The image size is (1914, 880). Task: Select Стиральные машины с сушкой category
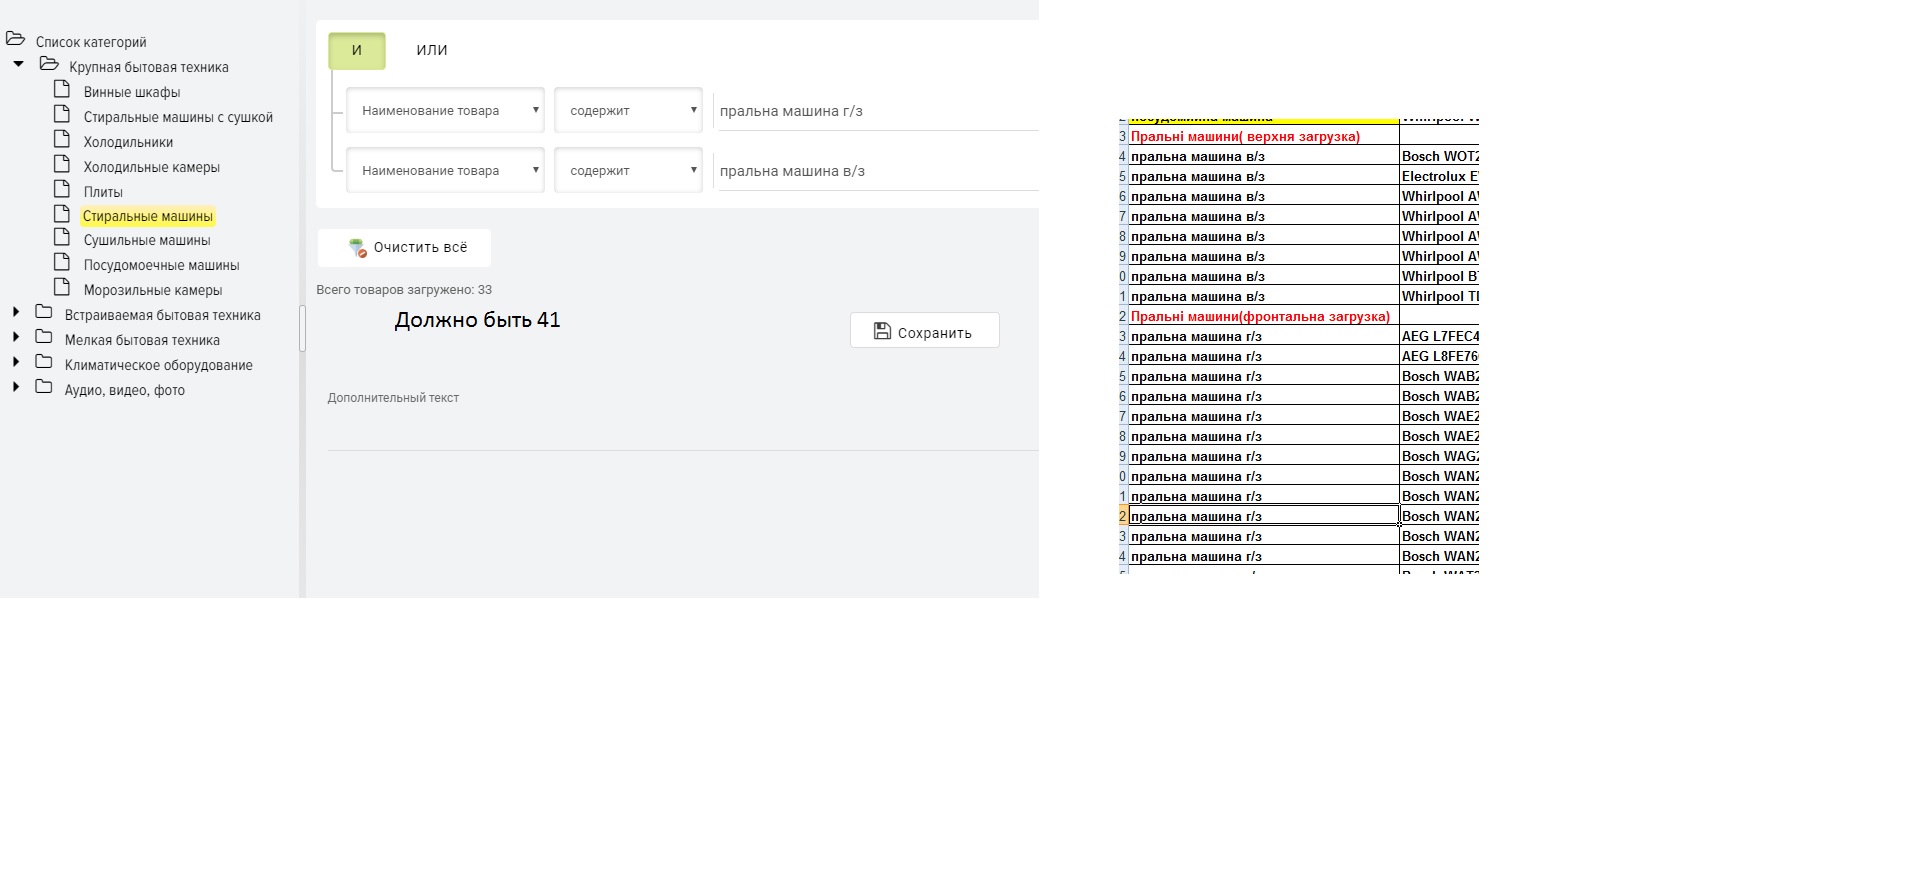pyautogui.click(x=178, y=117)
